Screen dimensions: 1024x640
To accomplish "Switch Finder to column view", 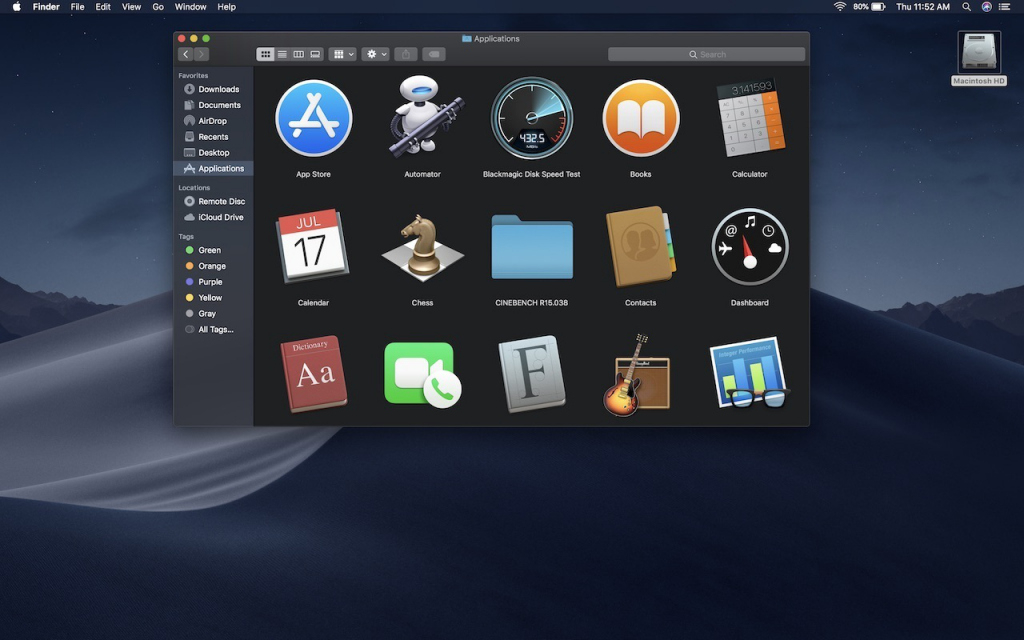I will click(x=298, y=54).
